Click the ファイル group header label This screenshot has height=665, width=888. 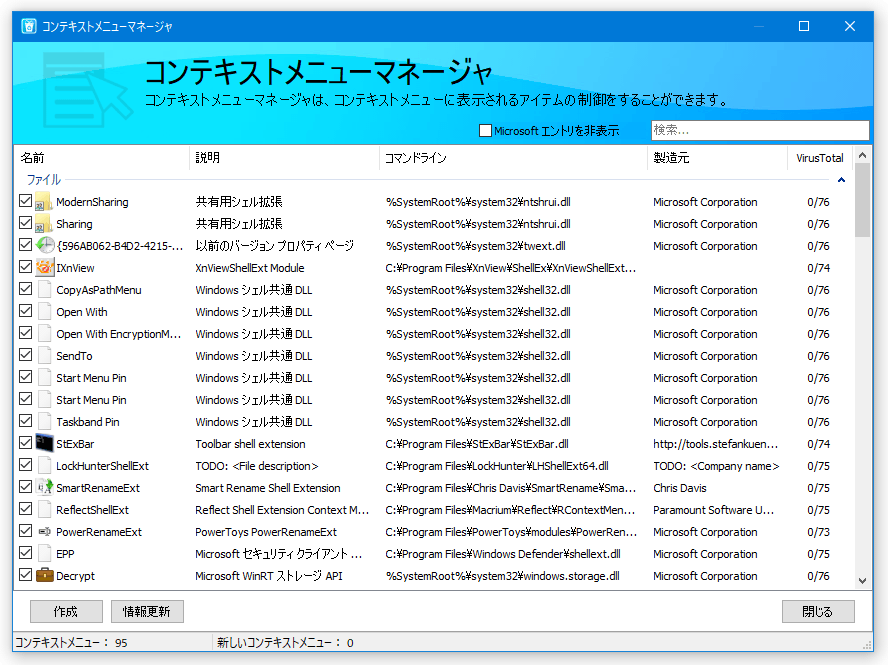(44, 180)
